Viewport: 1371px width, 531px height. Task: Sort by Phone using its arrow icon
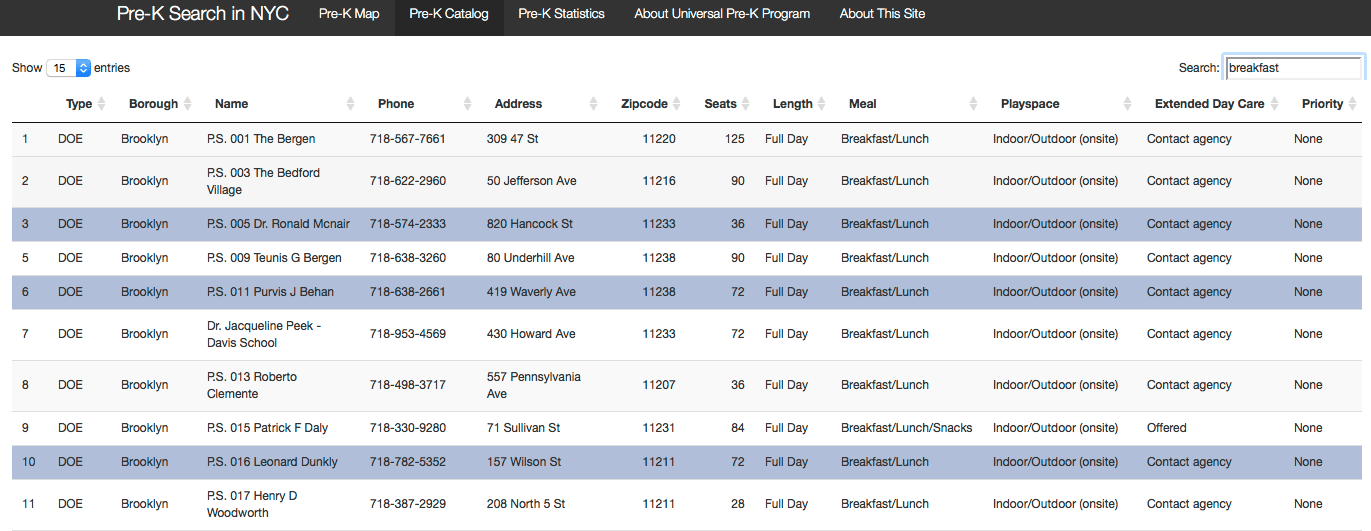467,104
